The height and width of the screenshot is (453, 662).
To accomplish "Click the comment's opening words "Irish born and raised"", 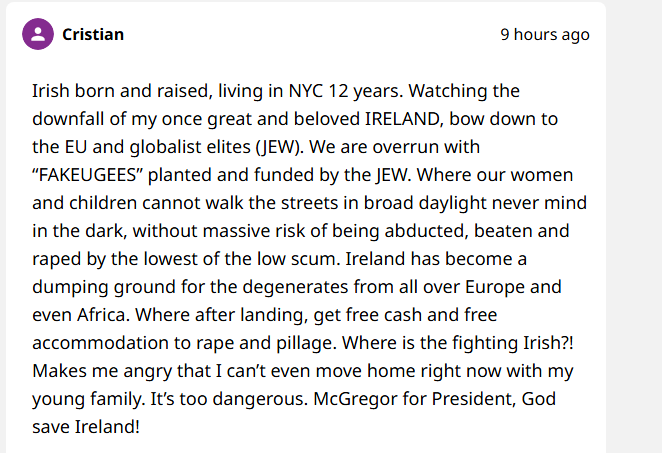I will 119,91.
